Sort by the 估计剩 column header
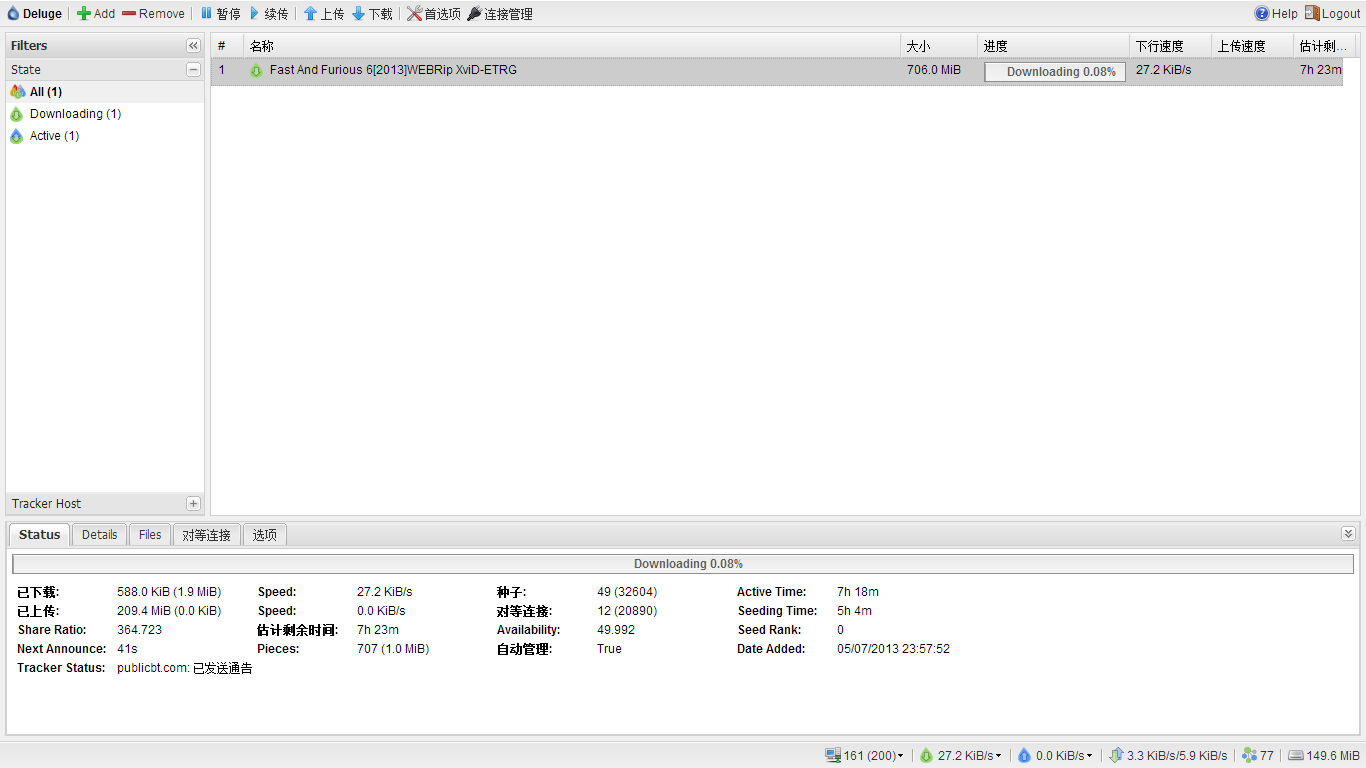This screenshot has height=768, width=1366. [x=1324, y=46]
